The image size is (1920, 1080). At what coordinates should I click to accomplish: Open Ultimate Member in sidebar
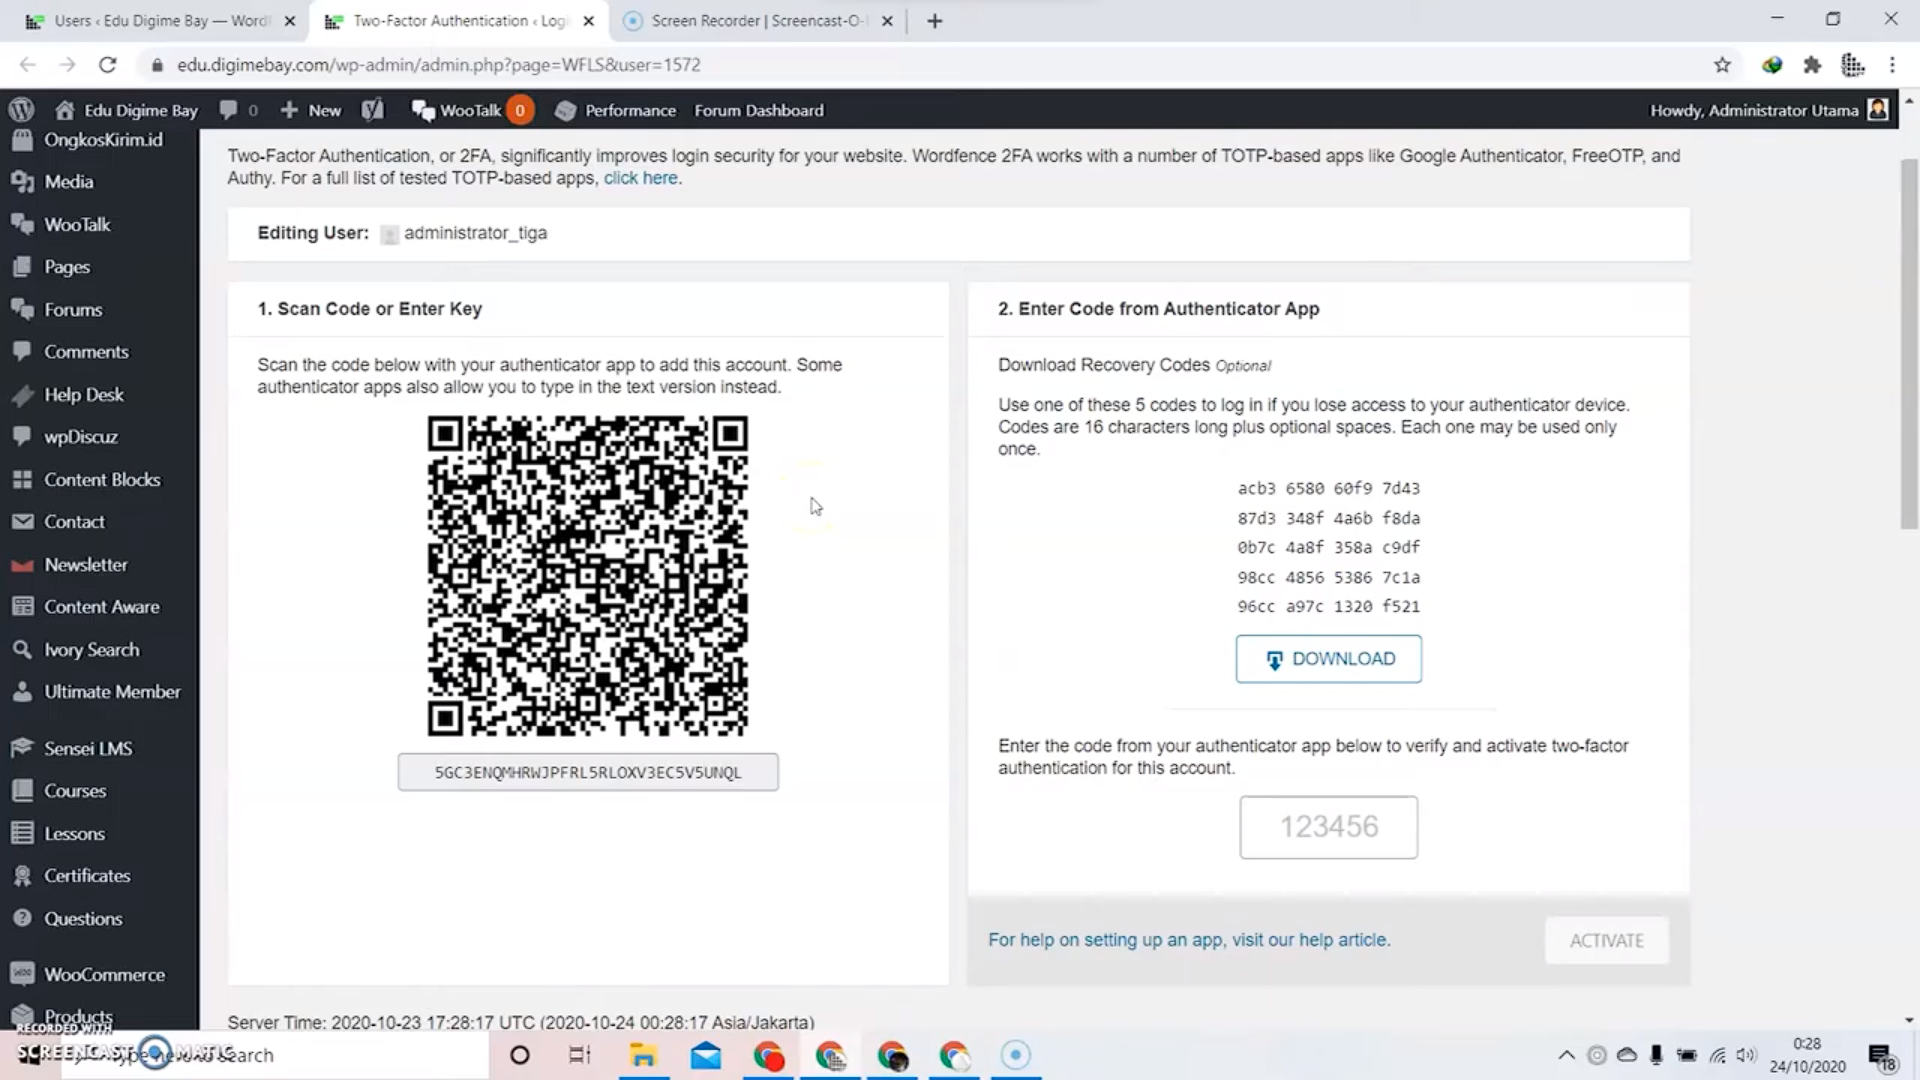[100, 692]
